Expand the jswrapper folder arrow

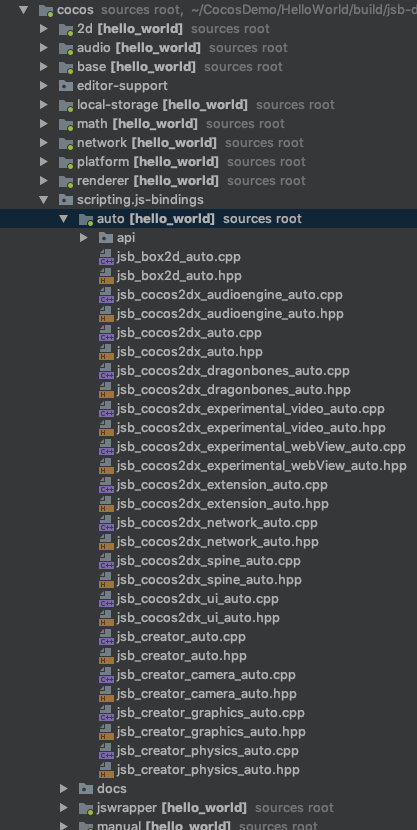(64, 808)
